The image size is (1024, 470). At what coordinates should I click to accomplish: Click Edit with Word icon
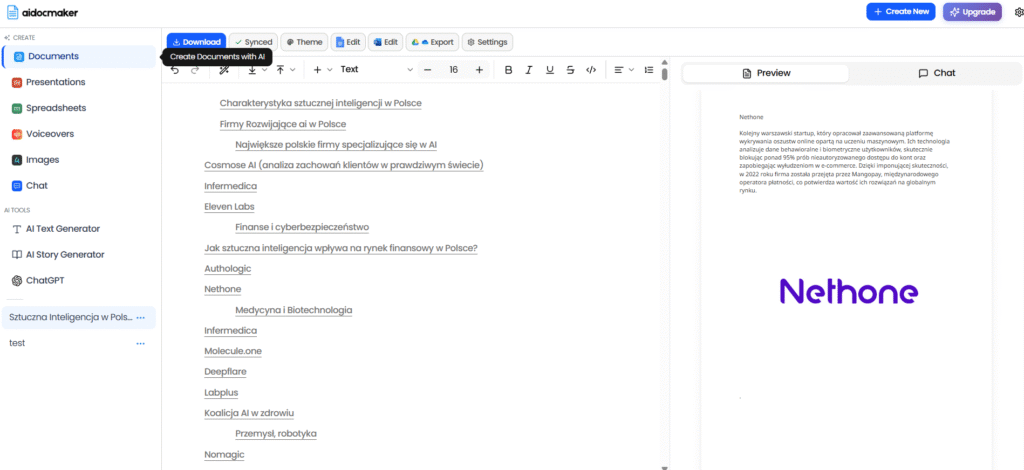pyautogui.click(x=385, y=42)
